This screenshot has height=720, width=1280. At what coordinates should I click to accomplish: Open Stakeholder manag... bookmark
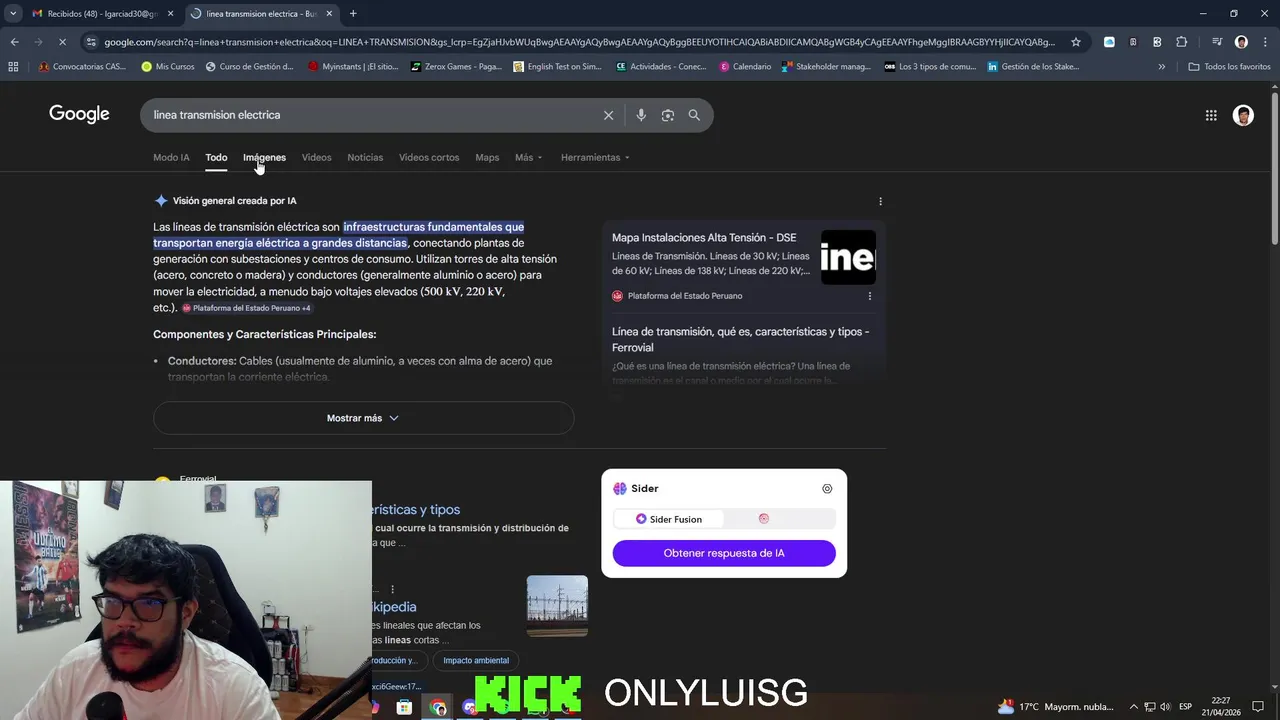coord(826,67)
